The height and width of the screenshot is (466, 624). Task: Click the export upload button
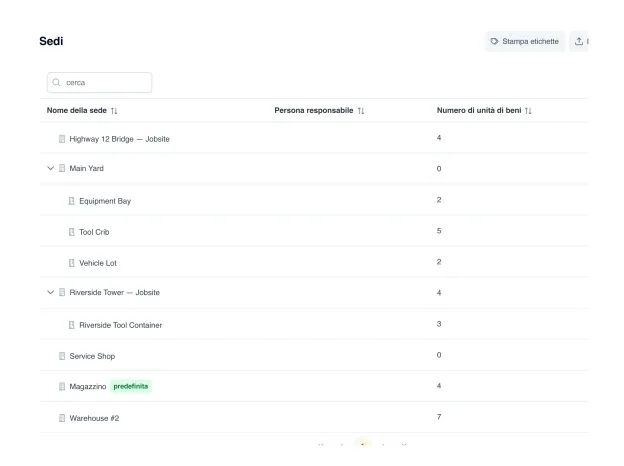(579, 41)
